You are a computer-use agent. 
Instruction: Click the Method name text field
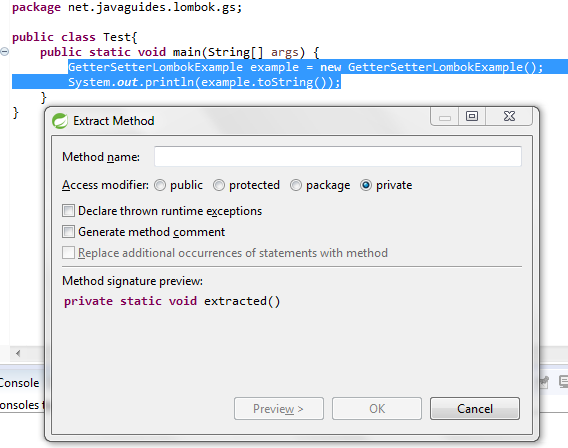[x=338, y=156]
